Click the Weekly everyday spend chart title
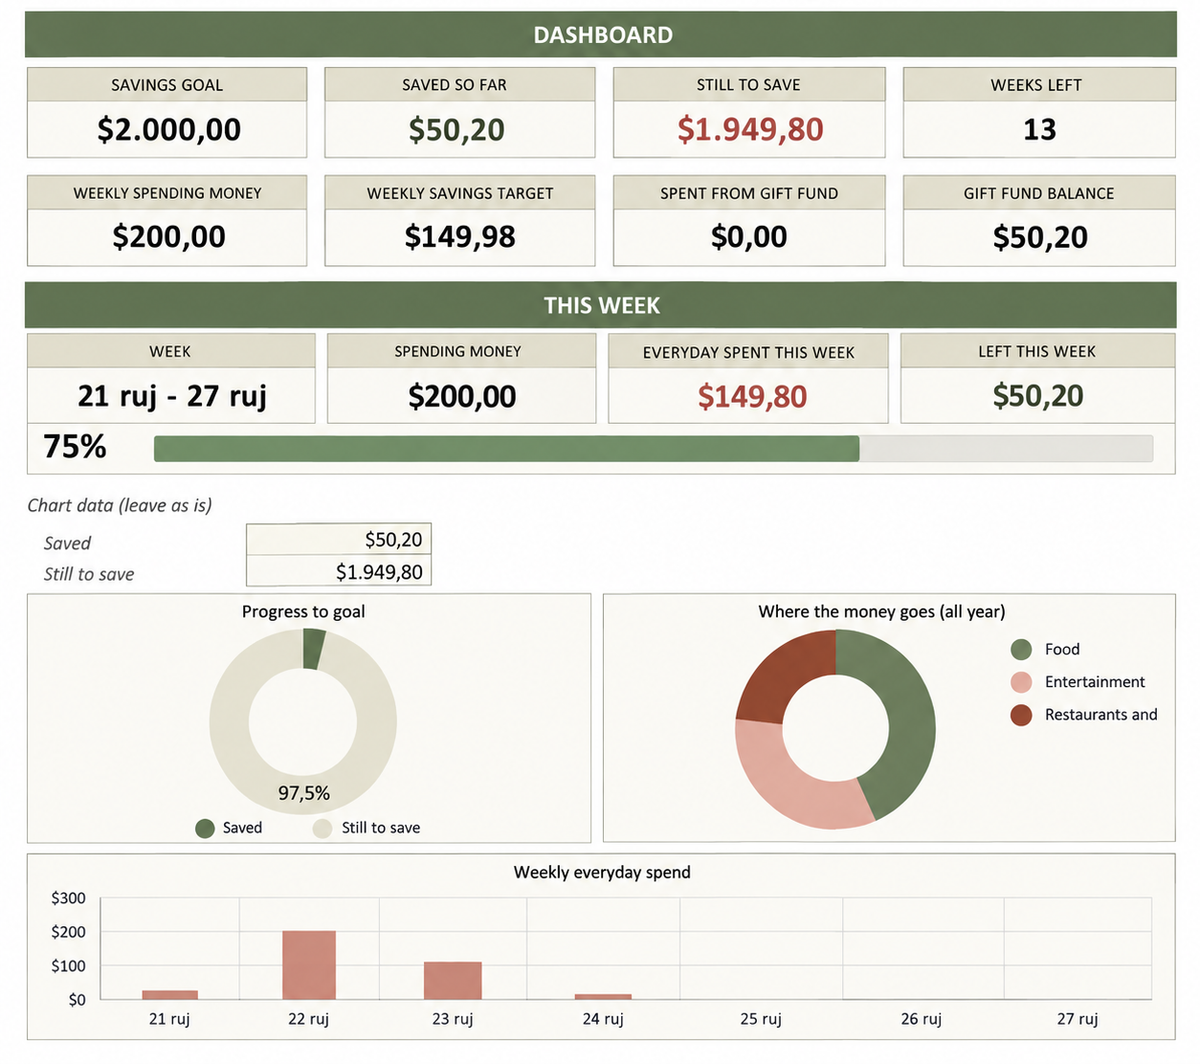 (602, 872)
